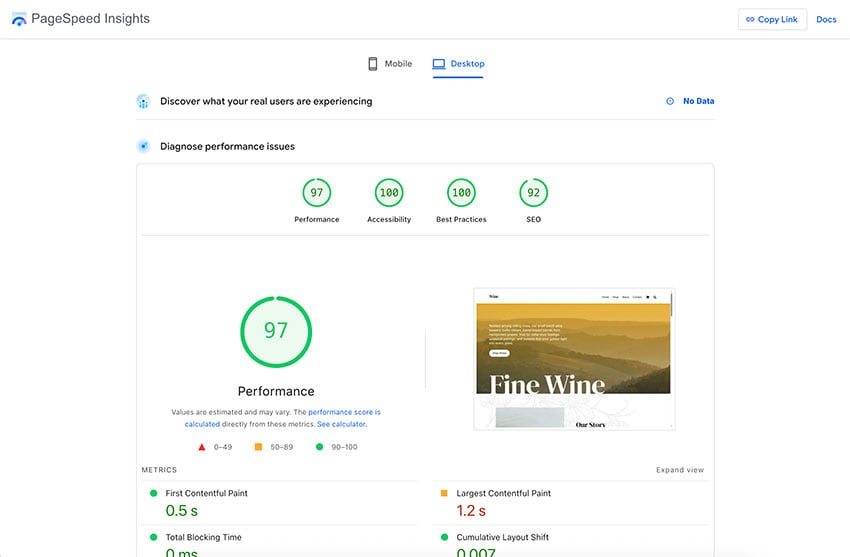Click the info icon beside No Data

pyautogui.click(x=670, y=101)
